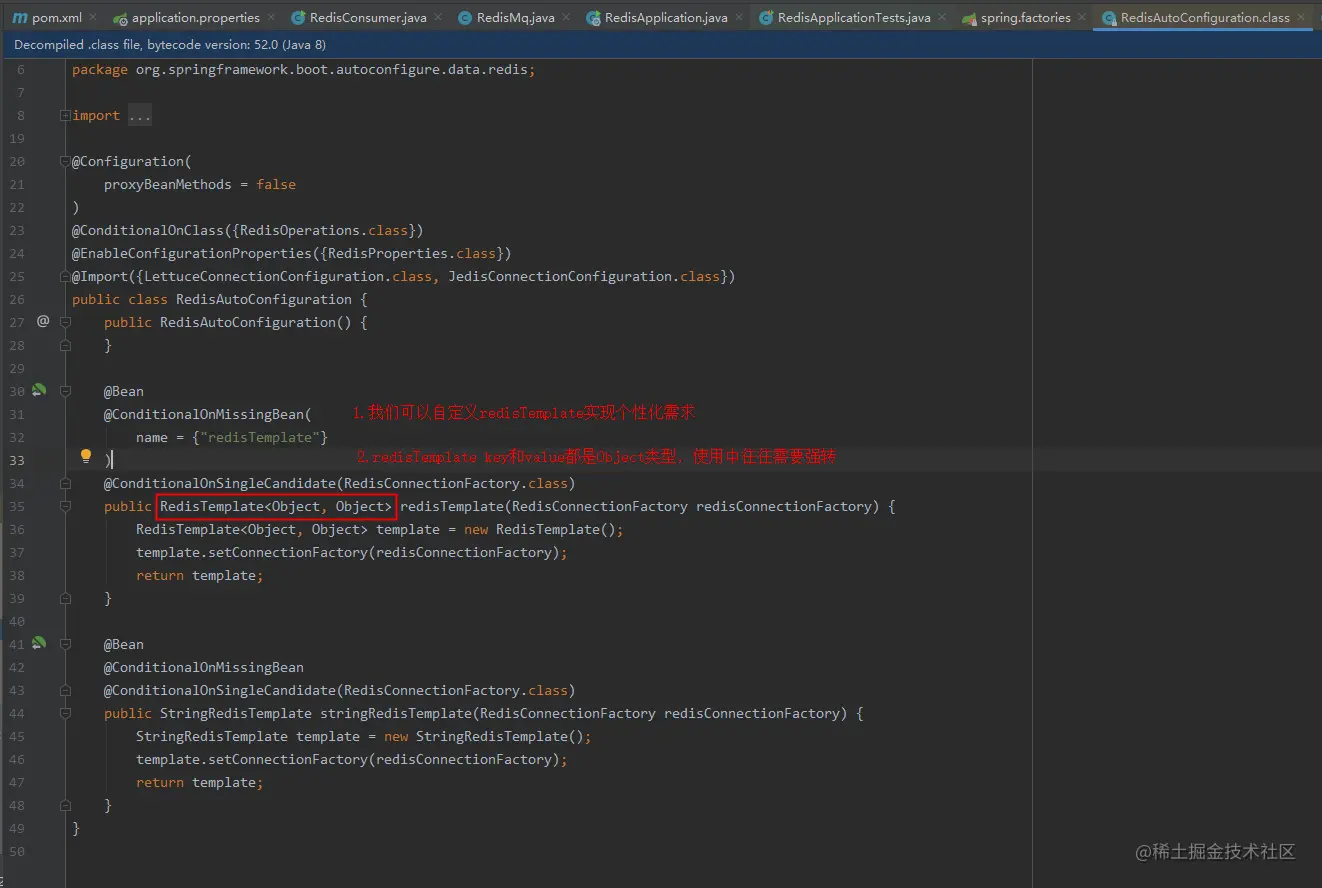Click the fold end marker on line 39
The image size is (1322, 888).
point(65,598)
